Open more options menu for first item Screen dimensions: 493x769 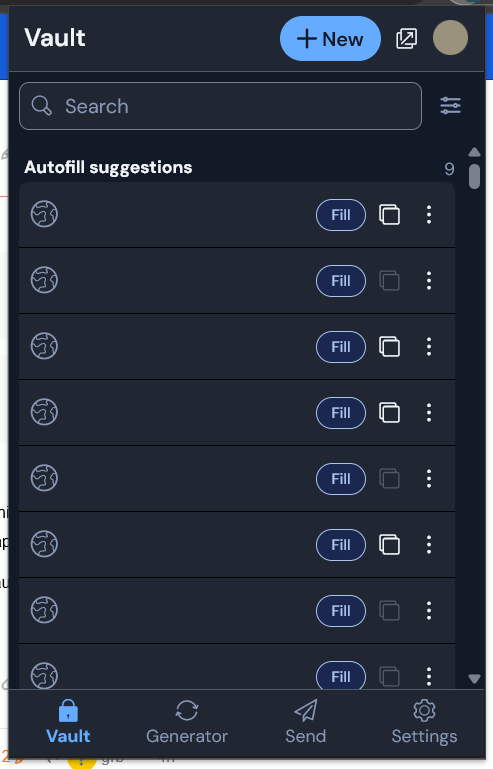tap(429, 215)
